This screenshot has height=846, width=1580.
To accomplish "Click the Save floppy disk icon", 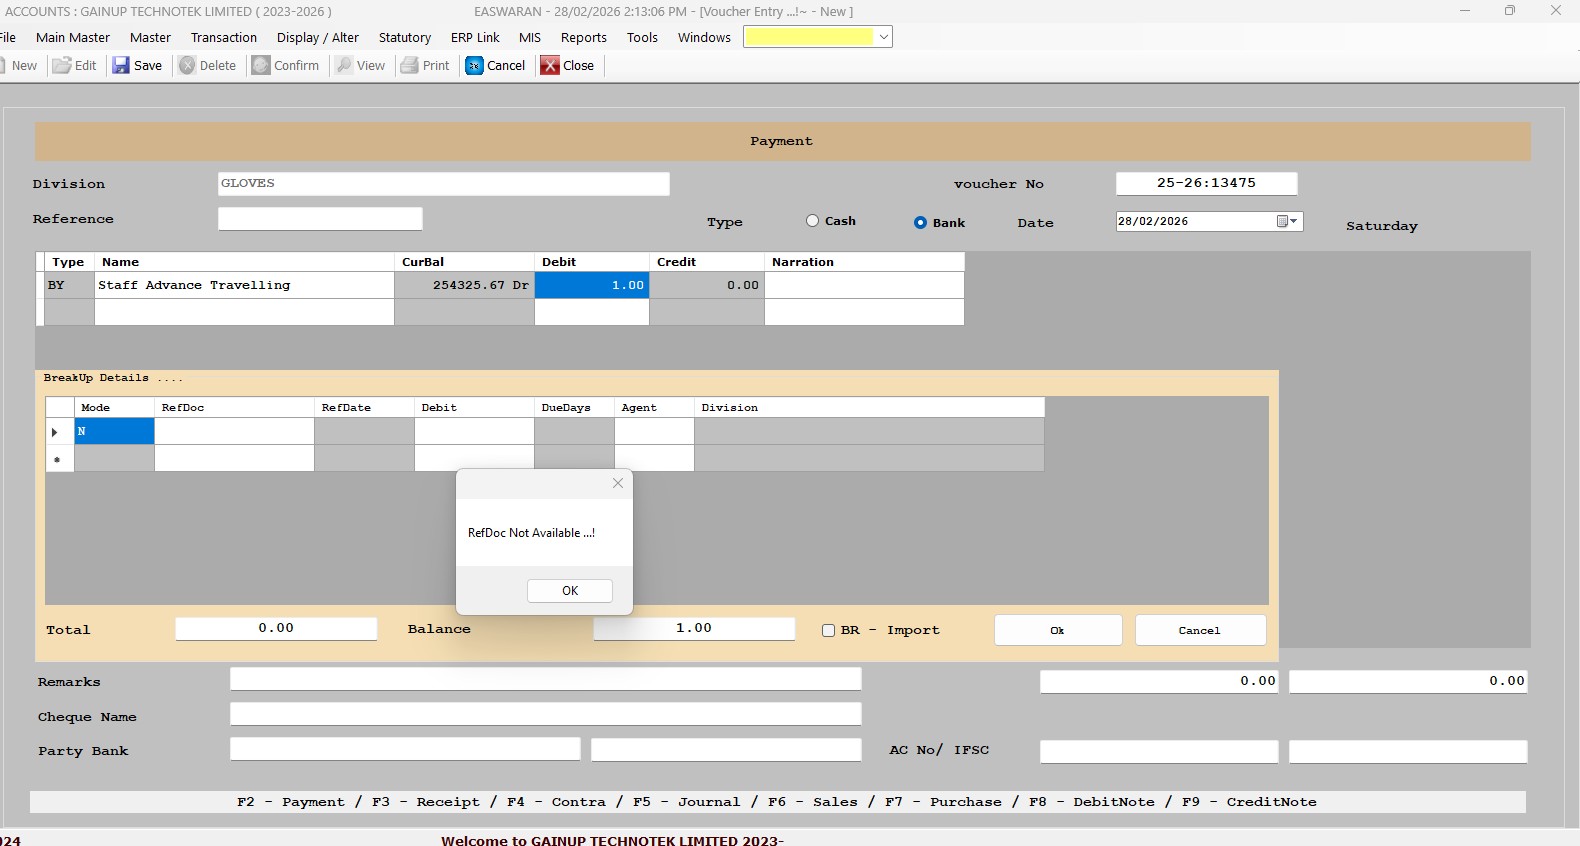I will click(x=121, y=66).
